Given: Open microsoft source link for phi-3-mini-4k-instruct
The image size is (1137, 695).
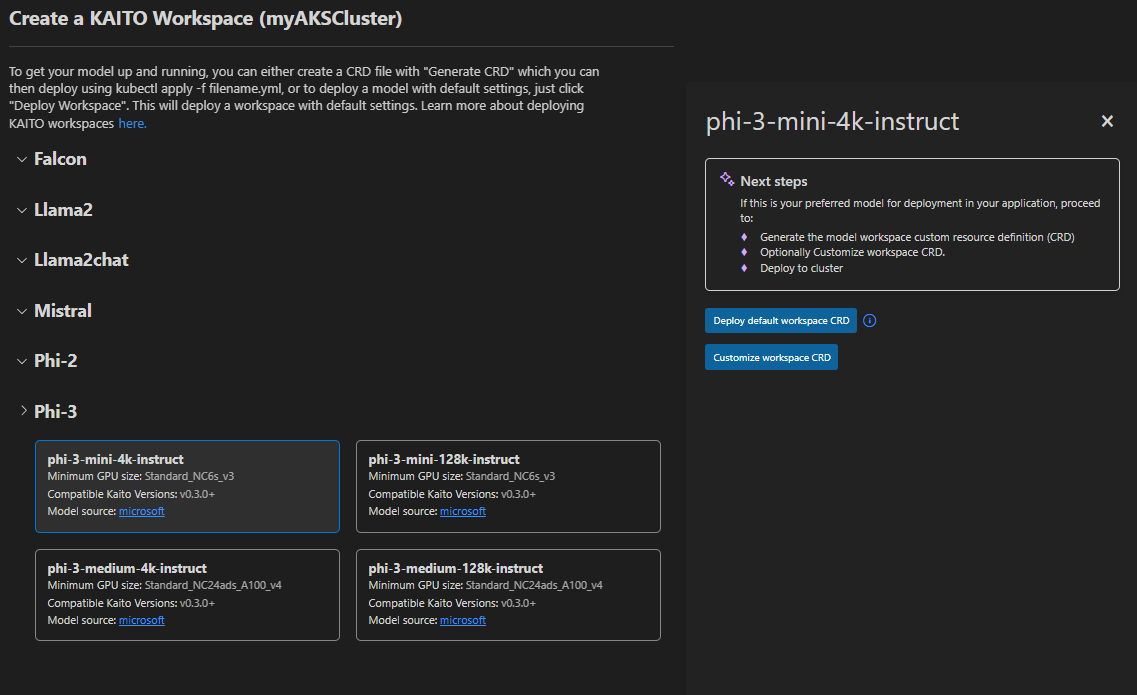Looking at the screenshot, I should [141, 511].
